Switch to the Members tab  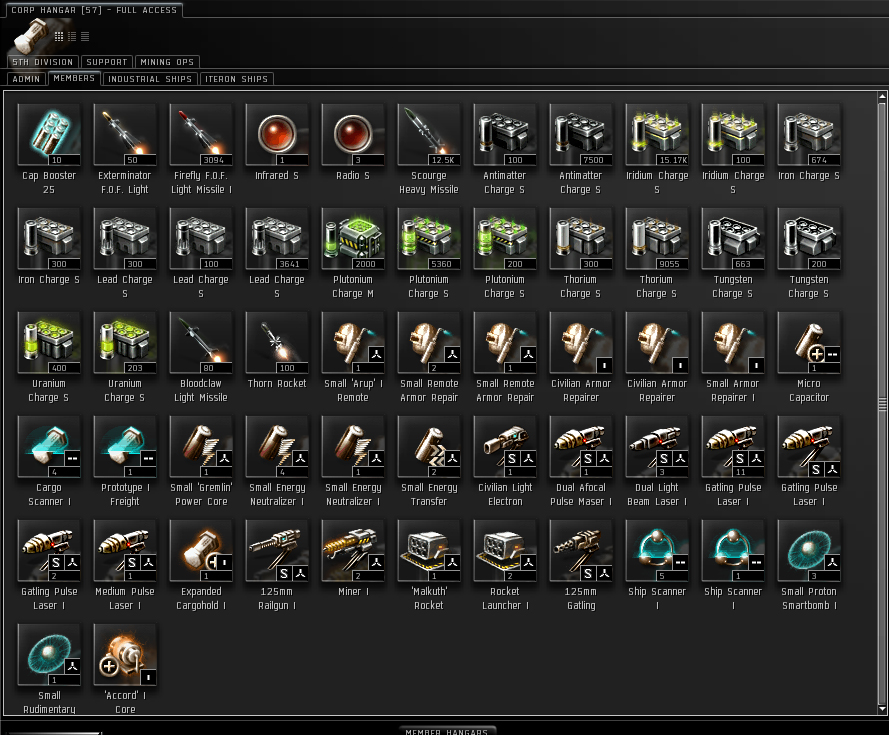pos(74,78)
